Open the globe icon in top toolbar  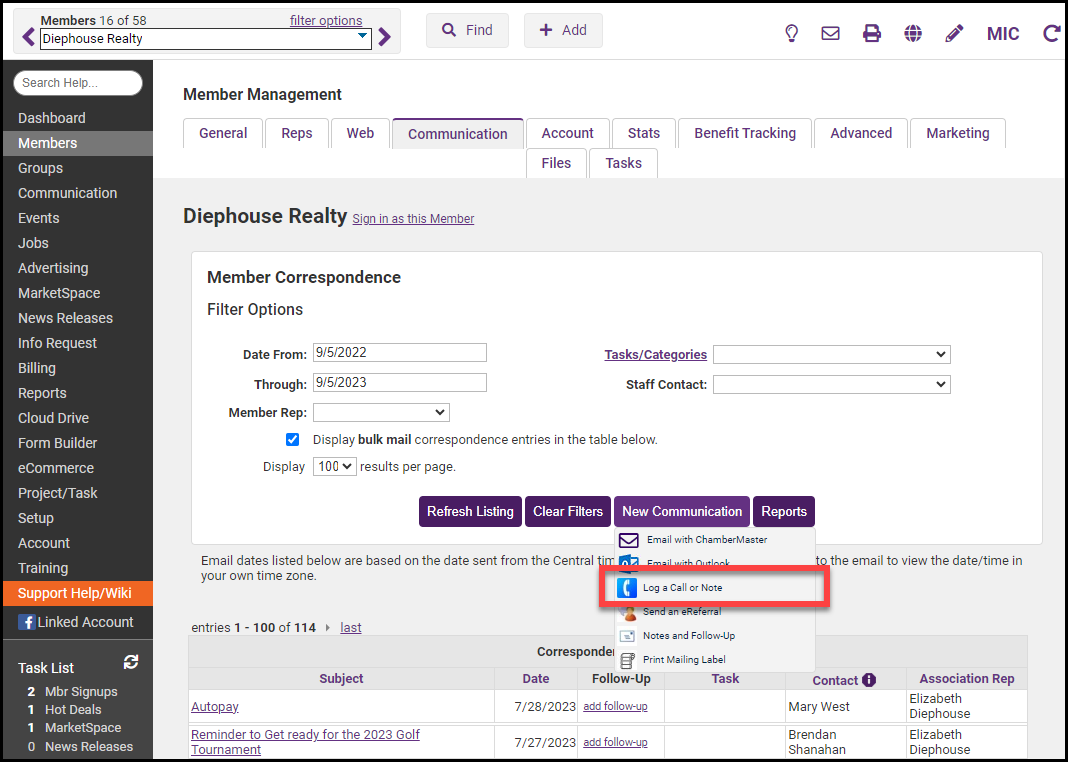coord(913,33)
